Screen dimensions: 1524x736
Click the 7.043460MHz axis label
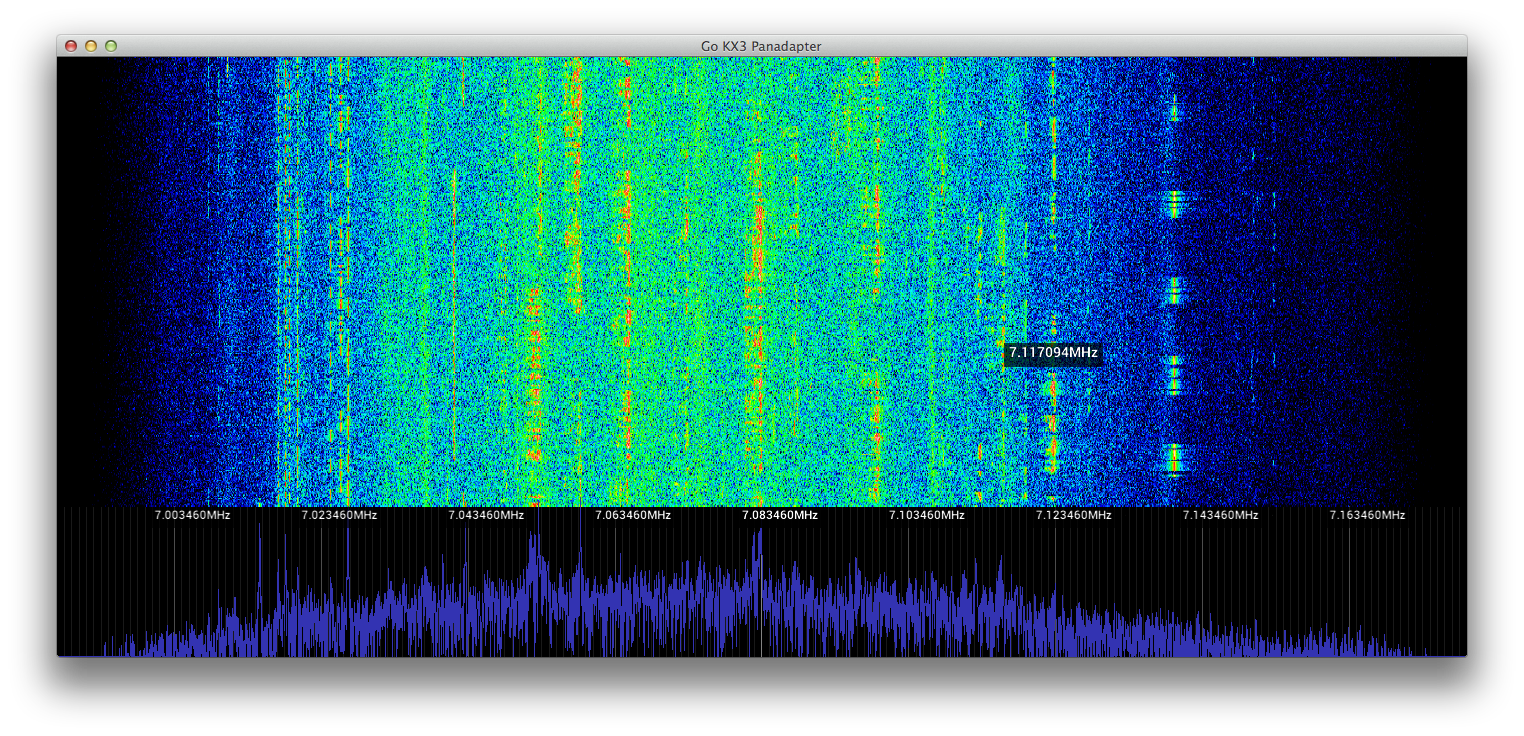(x=486, y=515)
